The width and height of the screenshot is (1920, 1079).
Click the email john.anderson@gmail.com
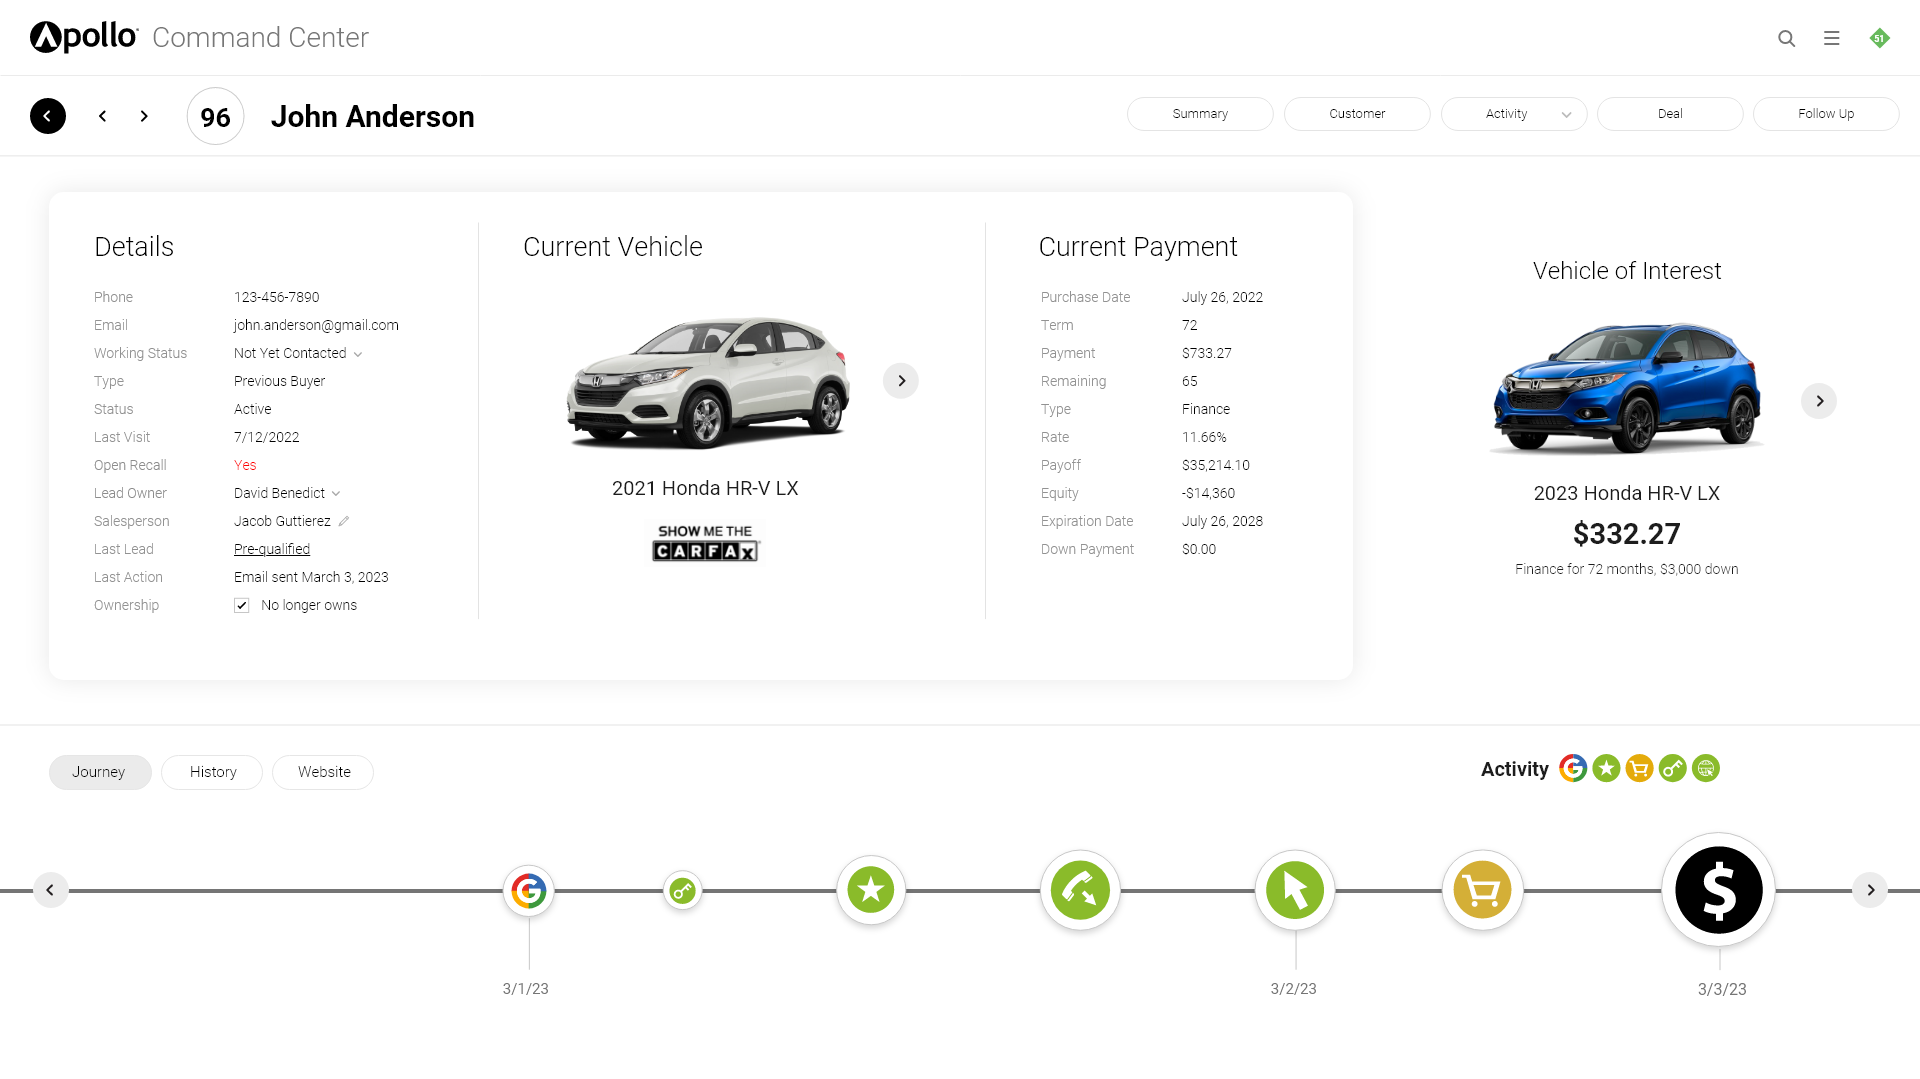click(x=316, y=325)
